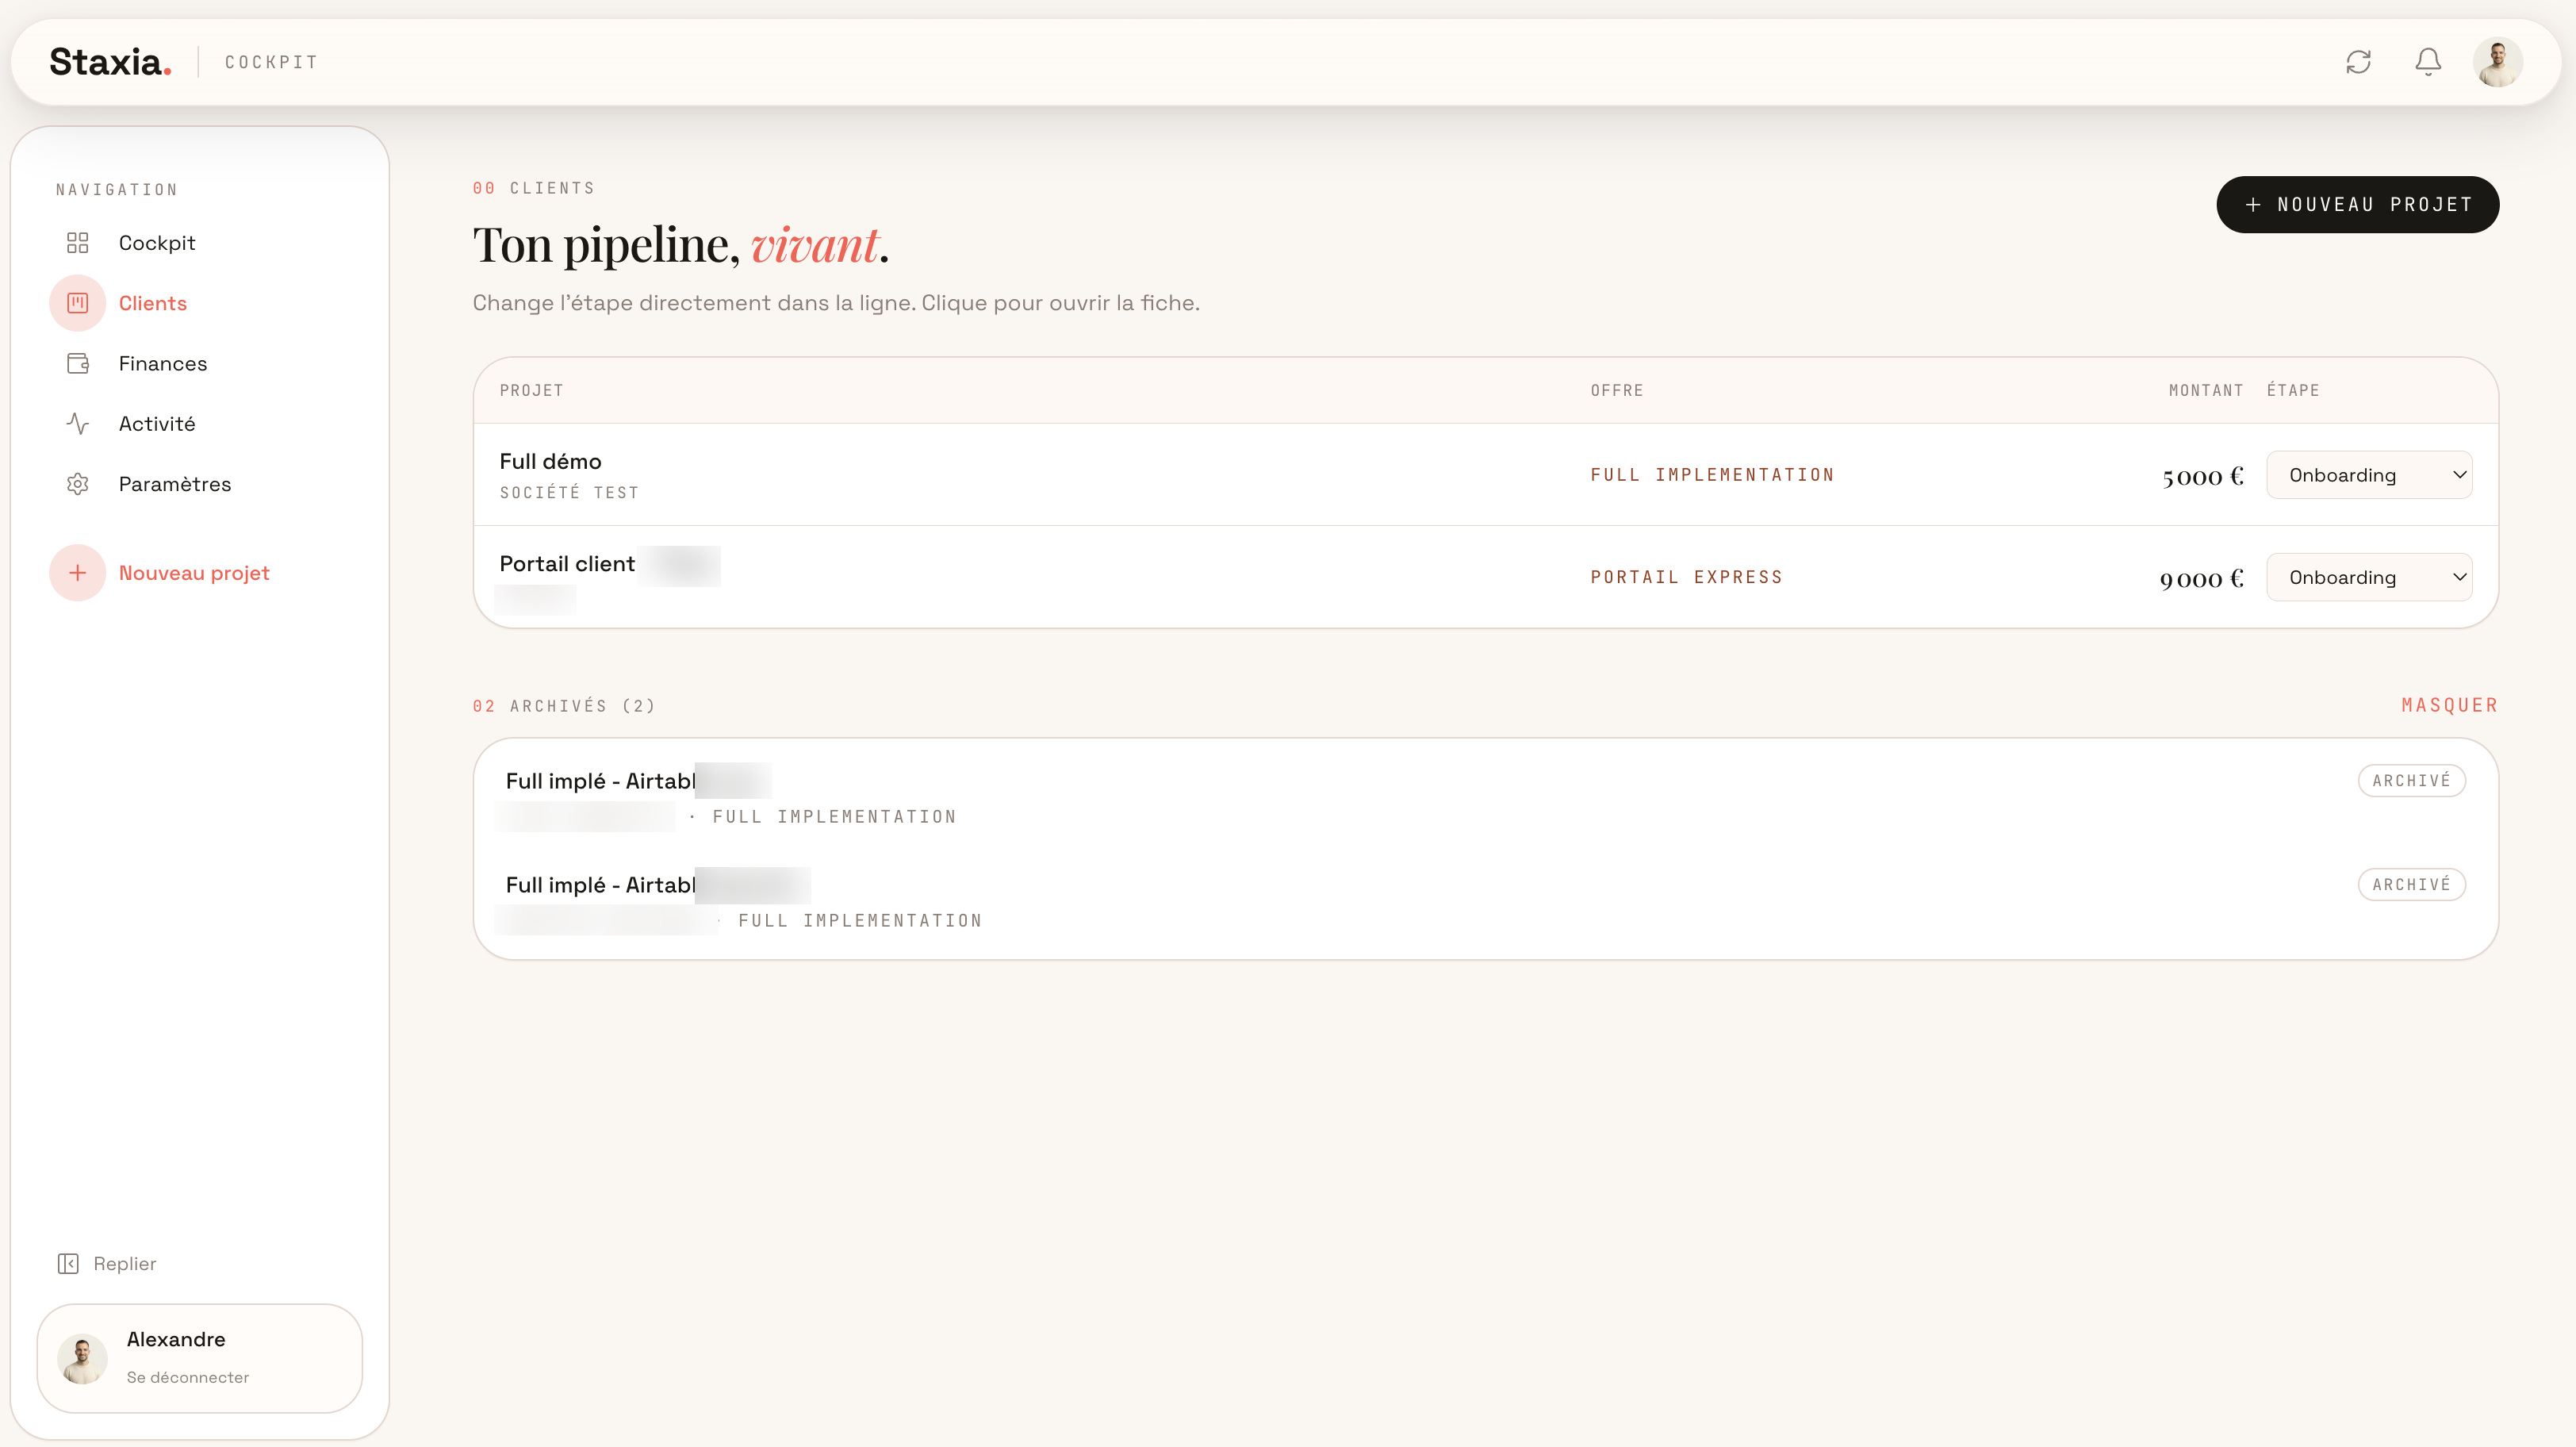Open the notifications bell
Screen dimensions: 2576x1447
[2428, 62]
